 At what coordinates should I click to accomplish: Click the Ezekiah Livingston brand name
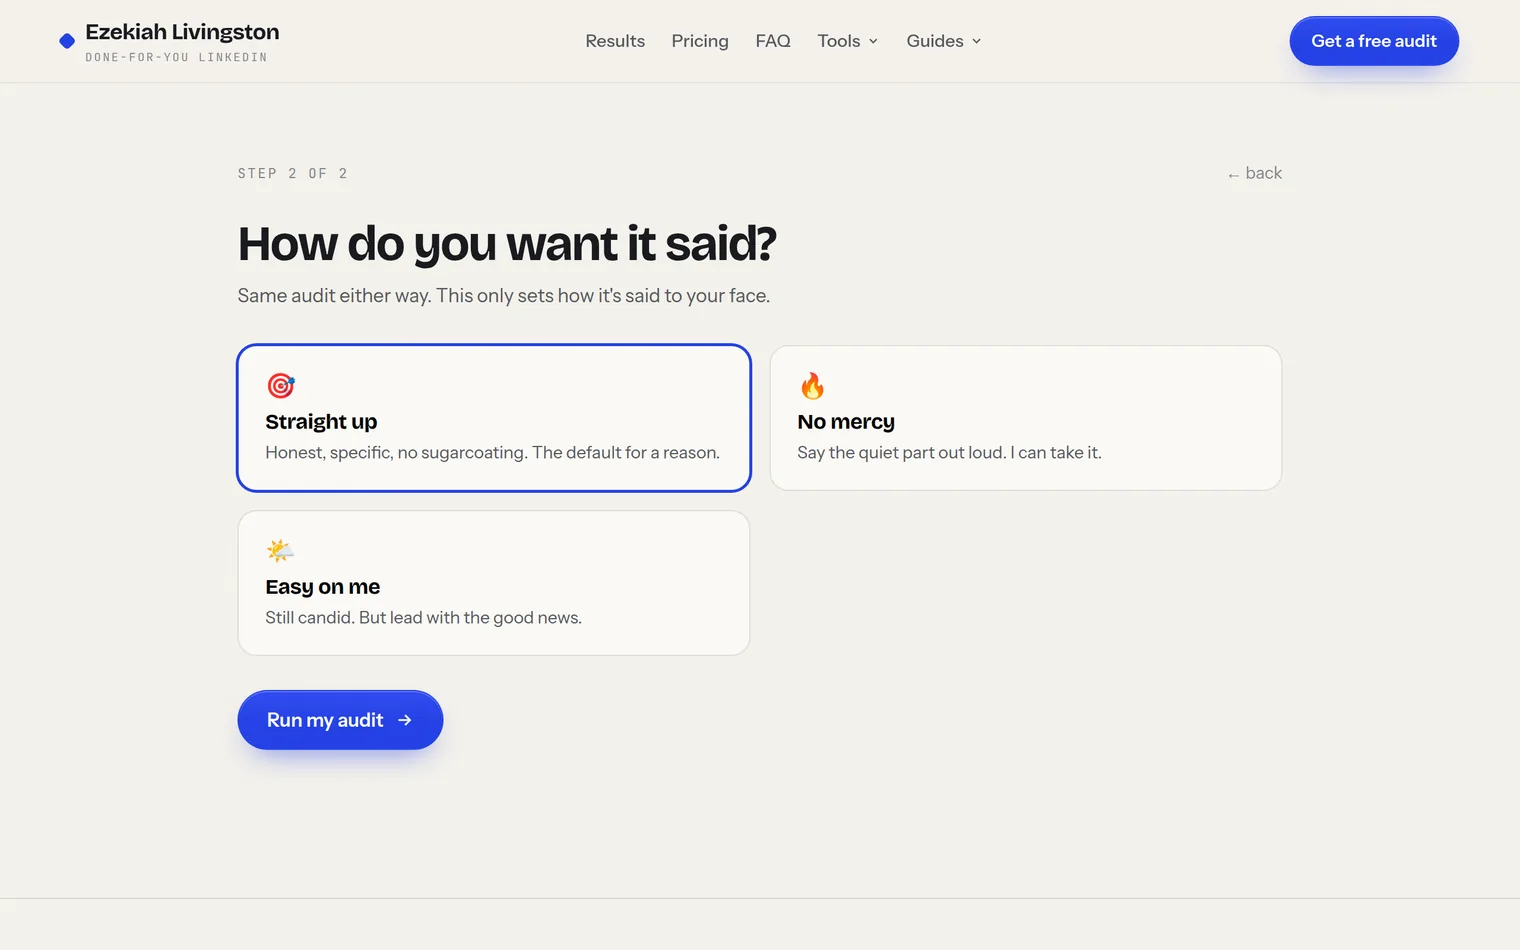(x=182, y=32)
